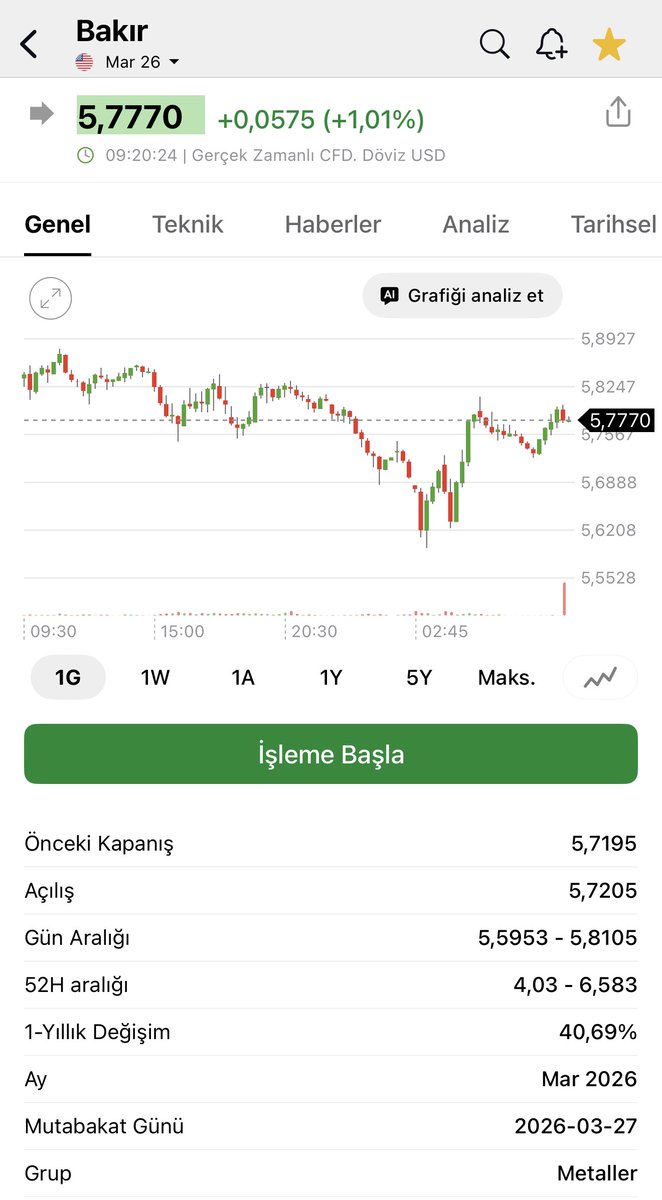Select the Maks. timeframe
Image resolution: width=662 pixels, height=1200 pixels.
pyautogui.click(x=507, y=677)
